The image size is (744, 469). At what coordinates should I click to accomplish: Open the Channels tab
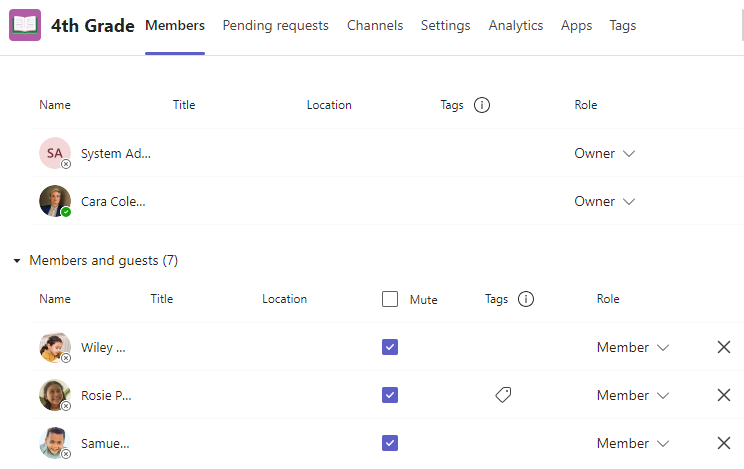coord(375,26)
